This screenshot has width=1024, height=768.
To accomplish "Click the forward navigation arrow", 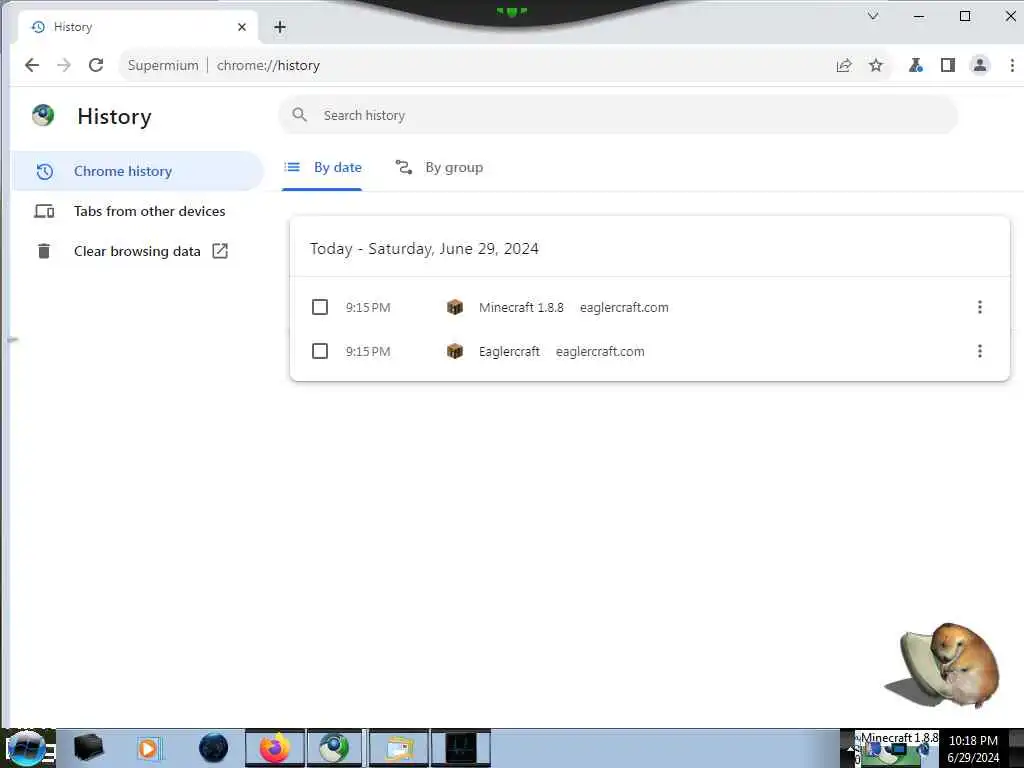I will [x=63, y=65].
